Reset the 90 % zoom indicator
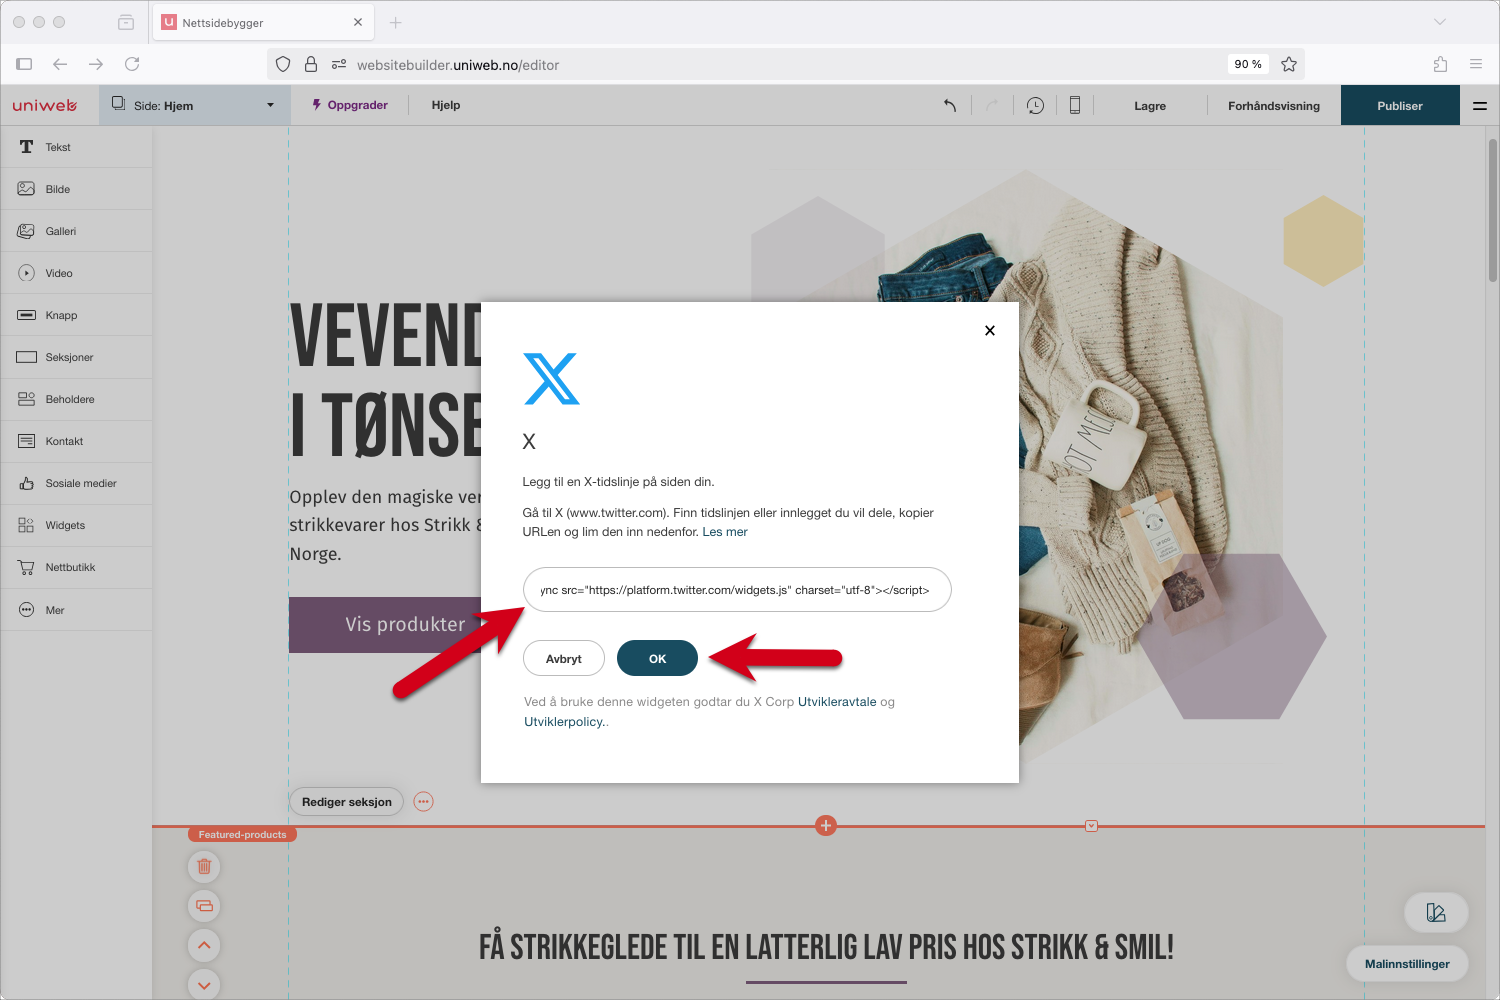The image size is (1500, 1000). pos(1248,64)
